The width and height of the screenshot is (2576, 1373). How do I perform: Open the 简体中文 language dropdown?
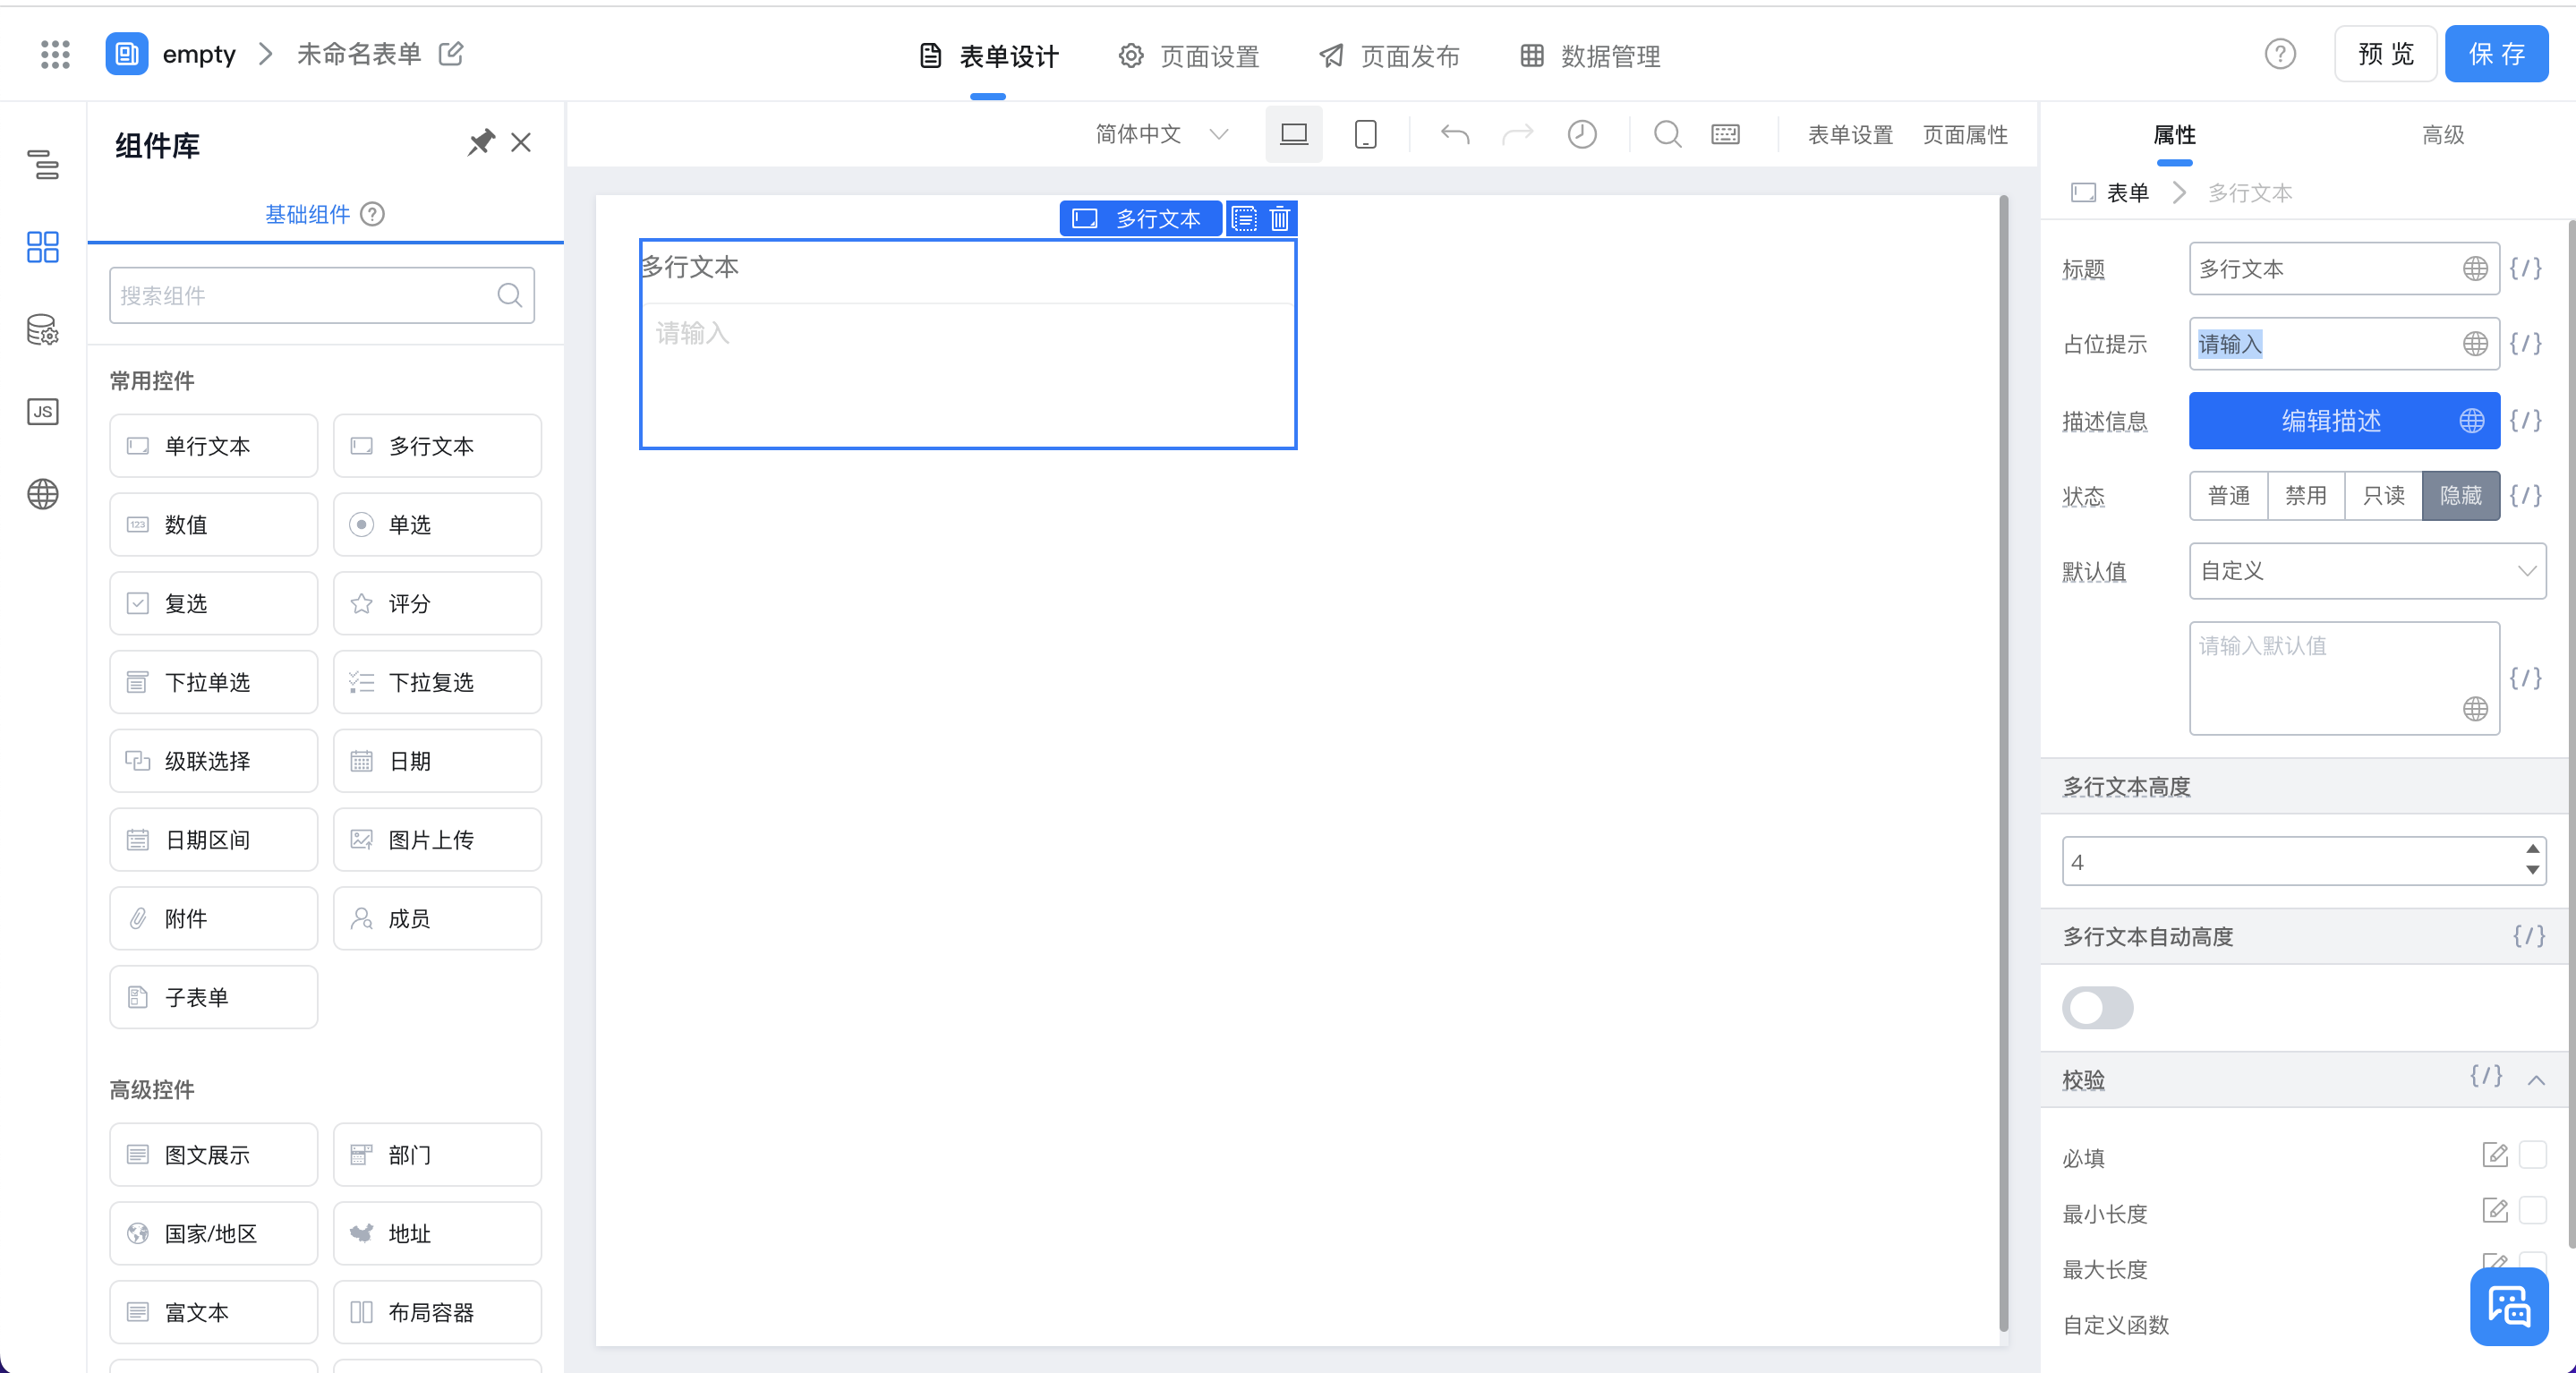1161,134
